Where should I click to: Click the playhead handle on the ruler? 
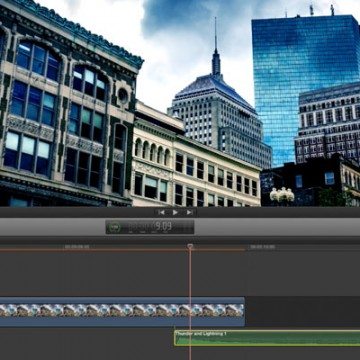pyautogui.click(x=190, y=247)
